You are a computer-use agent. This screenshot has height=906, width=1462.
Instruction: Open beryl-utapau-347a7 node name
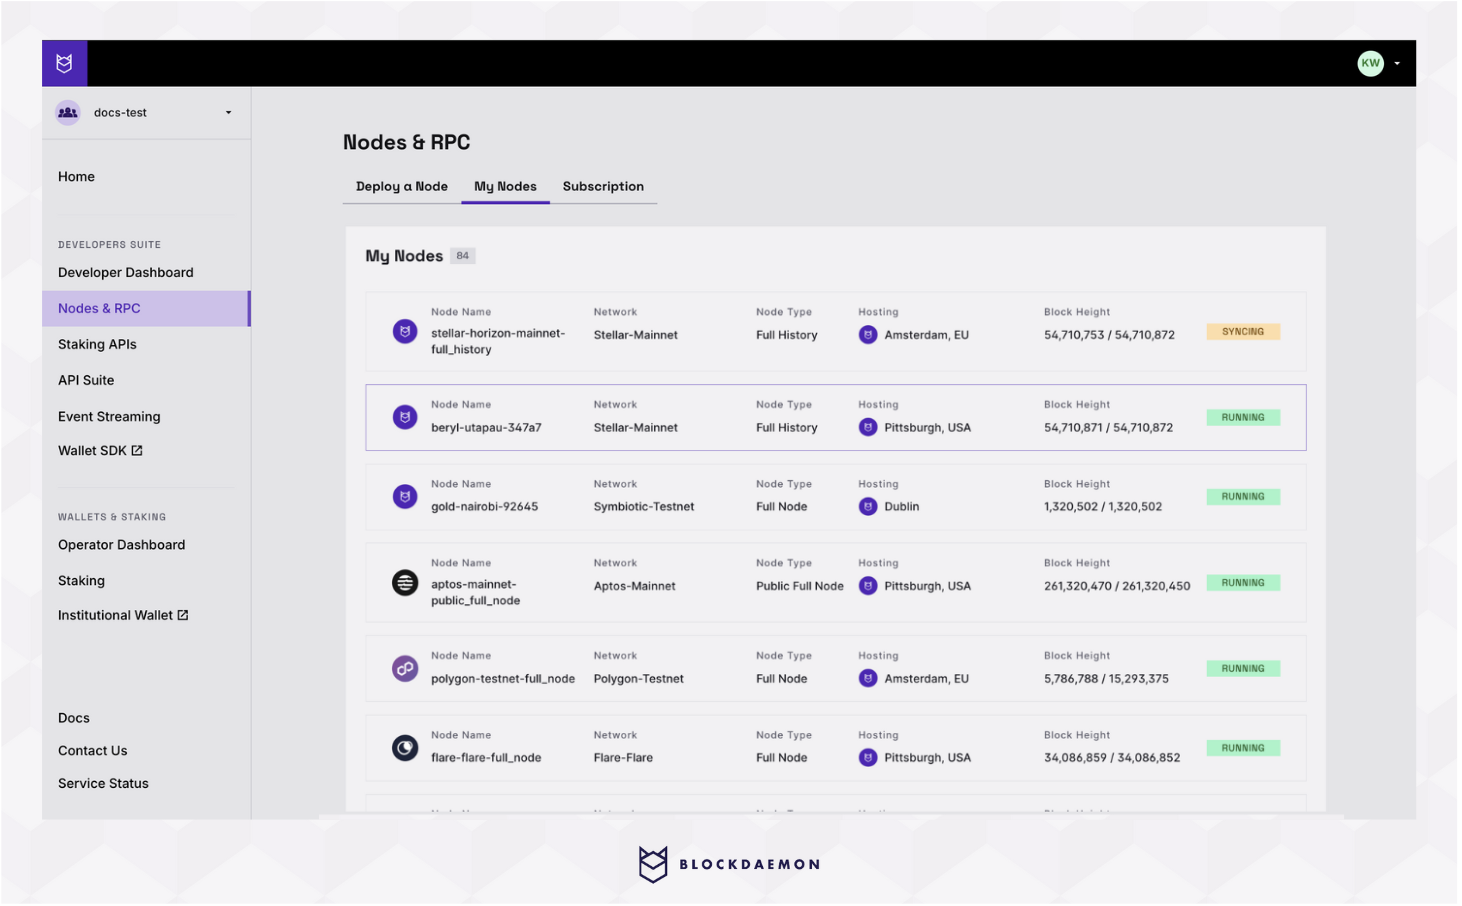(x=486, y=428)
